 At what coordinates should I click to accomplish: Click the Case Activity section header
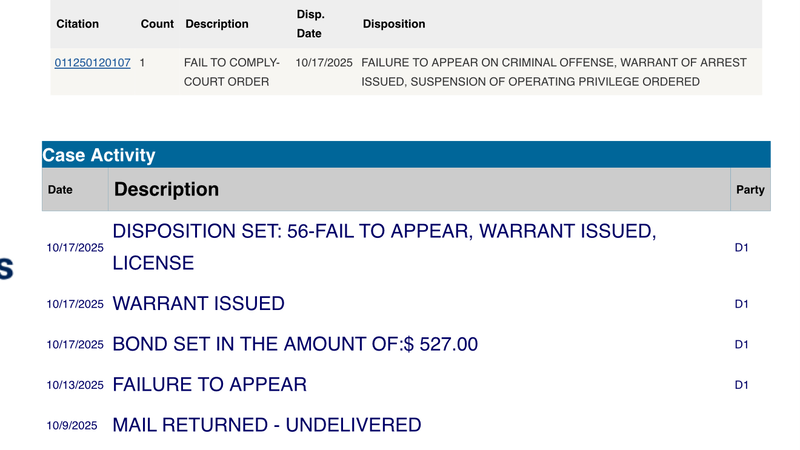click(x=99, y=155)
